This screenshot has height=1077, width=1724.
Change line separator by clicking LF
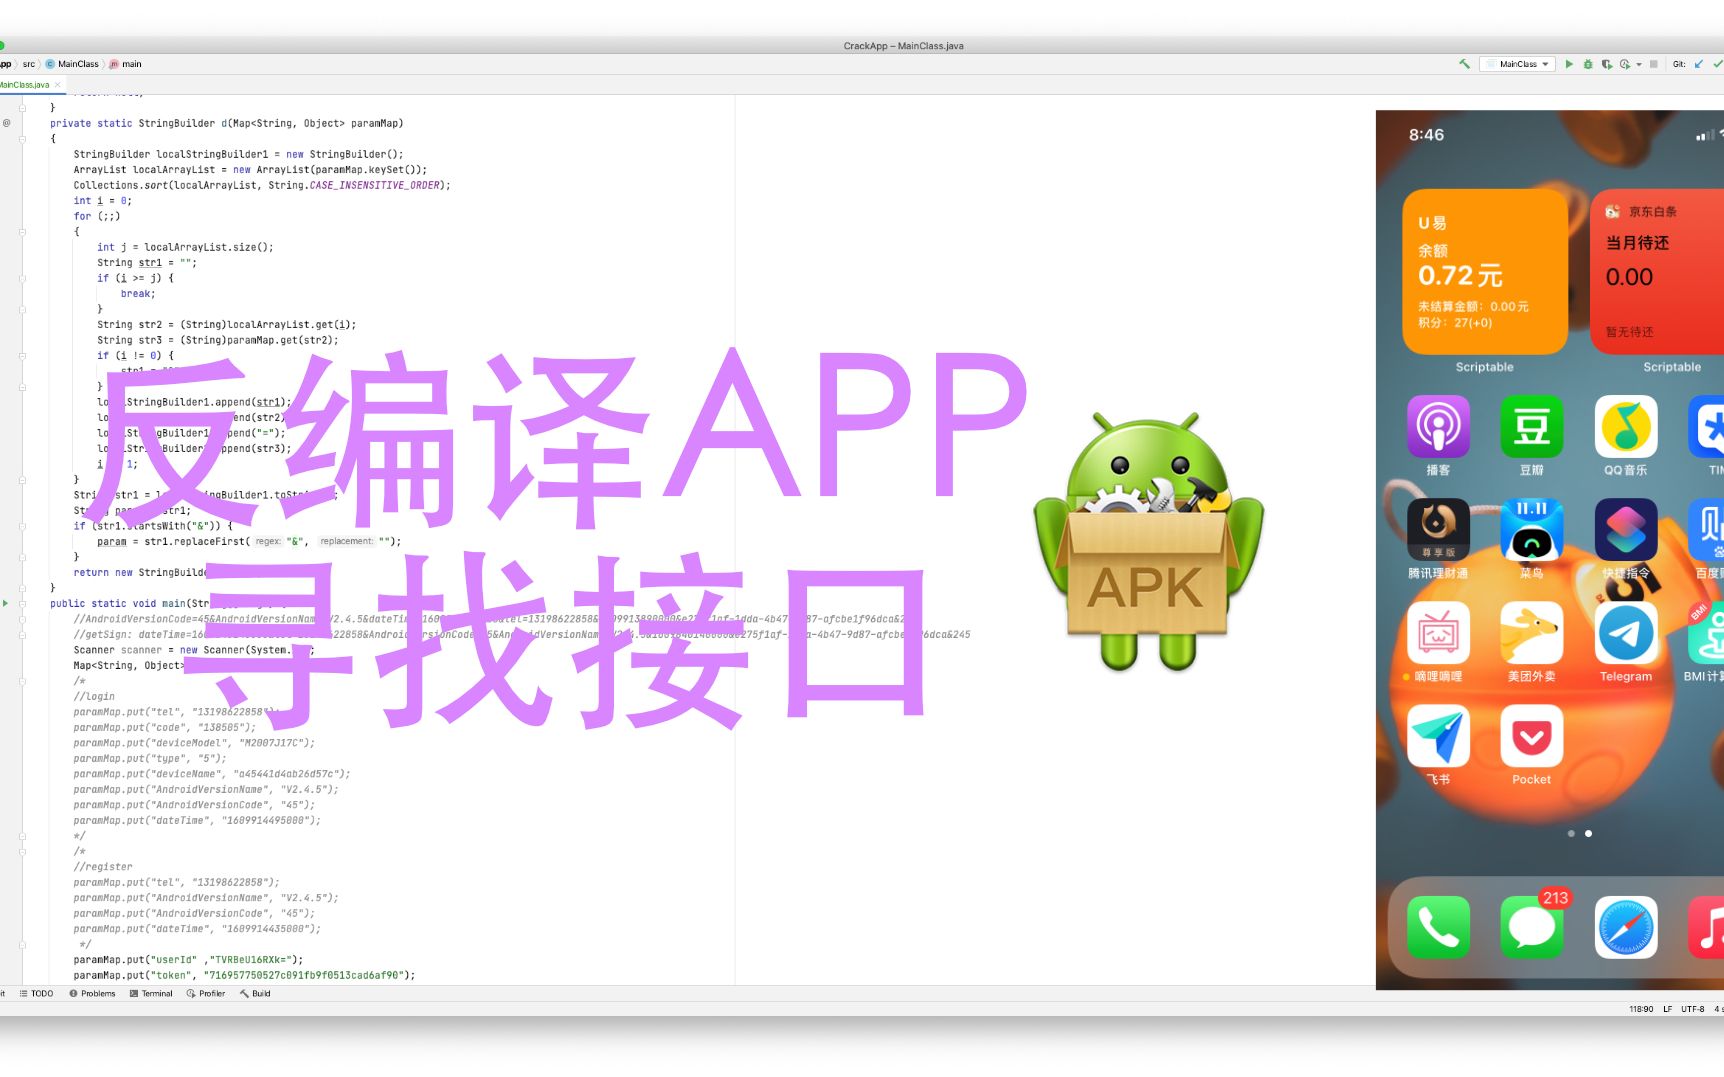pos(1668,1008)
